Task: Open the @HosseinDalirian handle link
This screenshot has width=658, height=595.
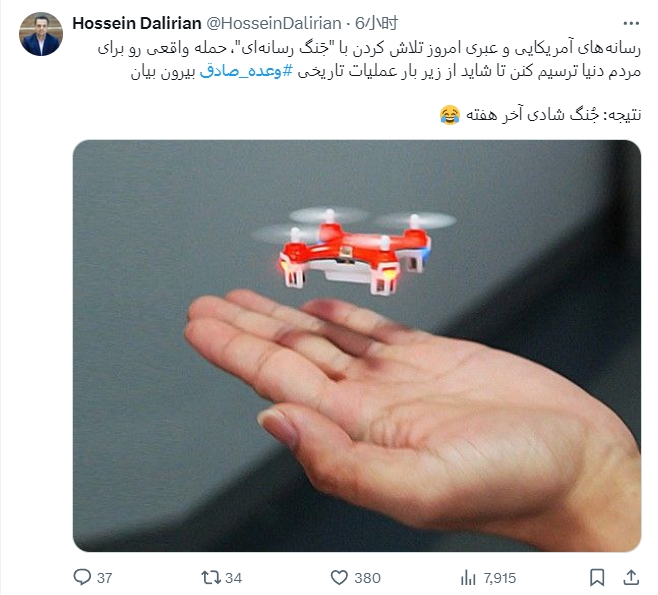Action: click(x=273, y=23)
